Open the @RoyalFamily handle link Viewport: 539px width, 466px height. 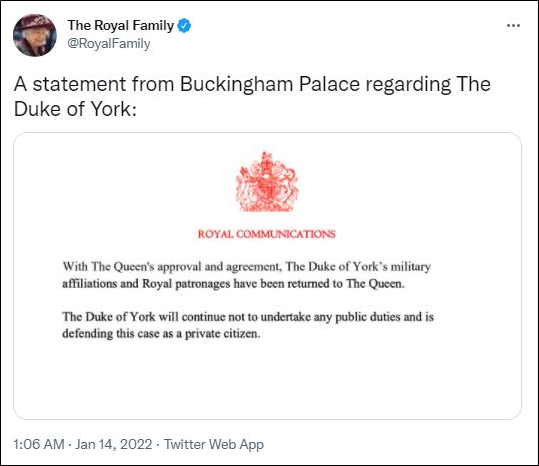(109, 44)
